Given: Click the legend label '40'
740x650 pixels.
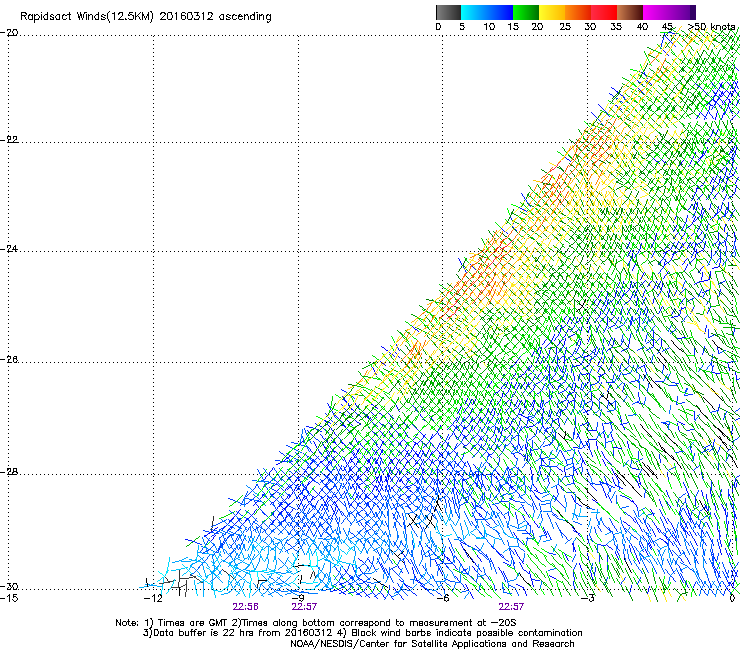Looking at the screenshot, I should (x=642, y=27).
